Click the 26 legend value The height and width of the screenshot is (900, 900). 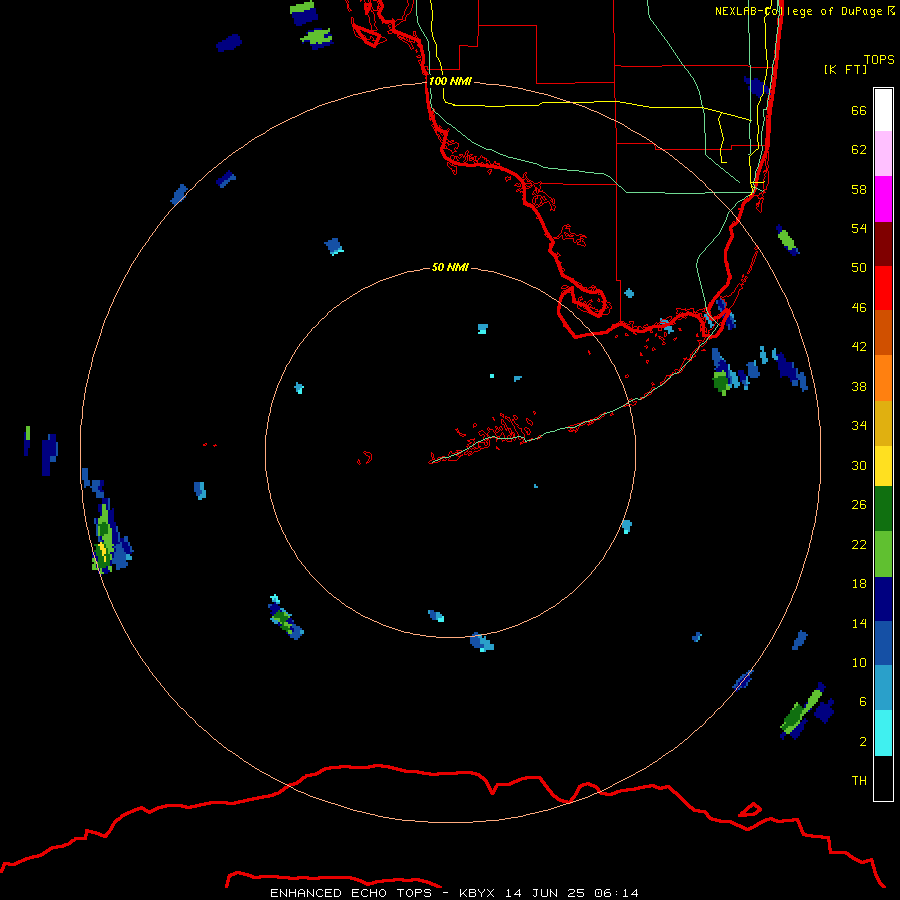click(x=859, y=505)
